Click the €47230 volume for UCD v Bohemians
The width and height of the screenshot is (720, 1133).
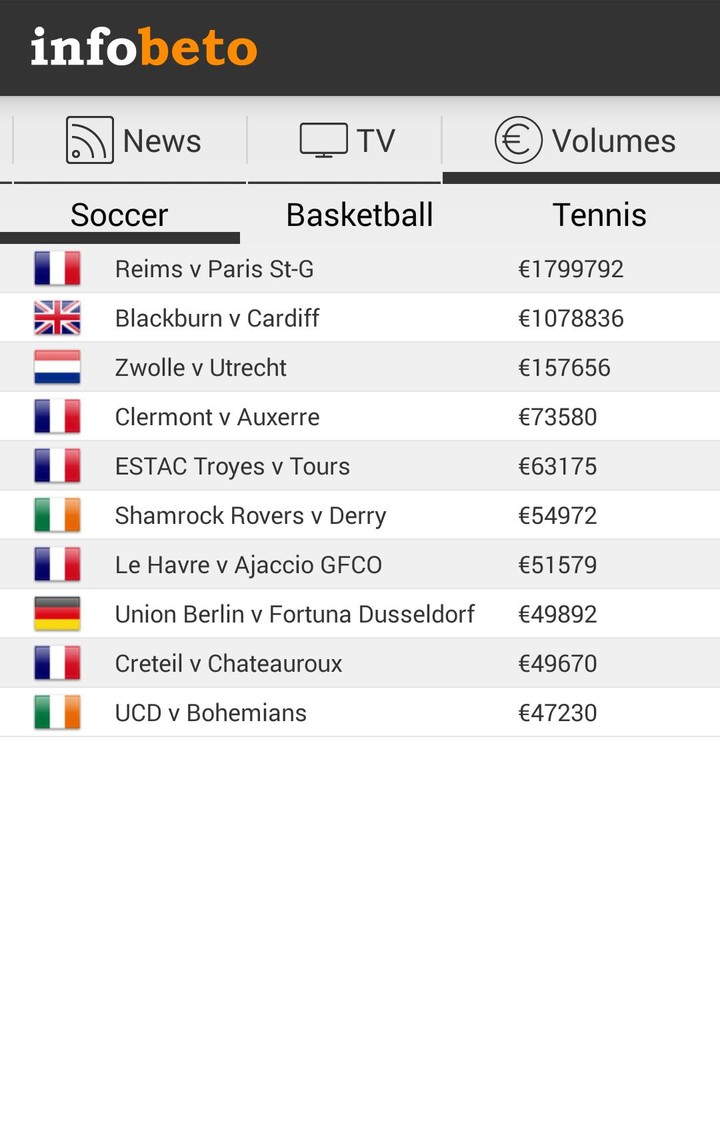coord(557,713)
